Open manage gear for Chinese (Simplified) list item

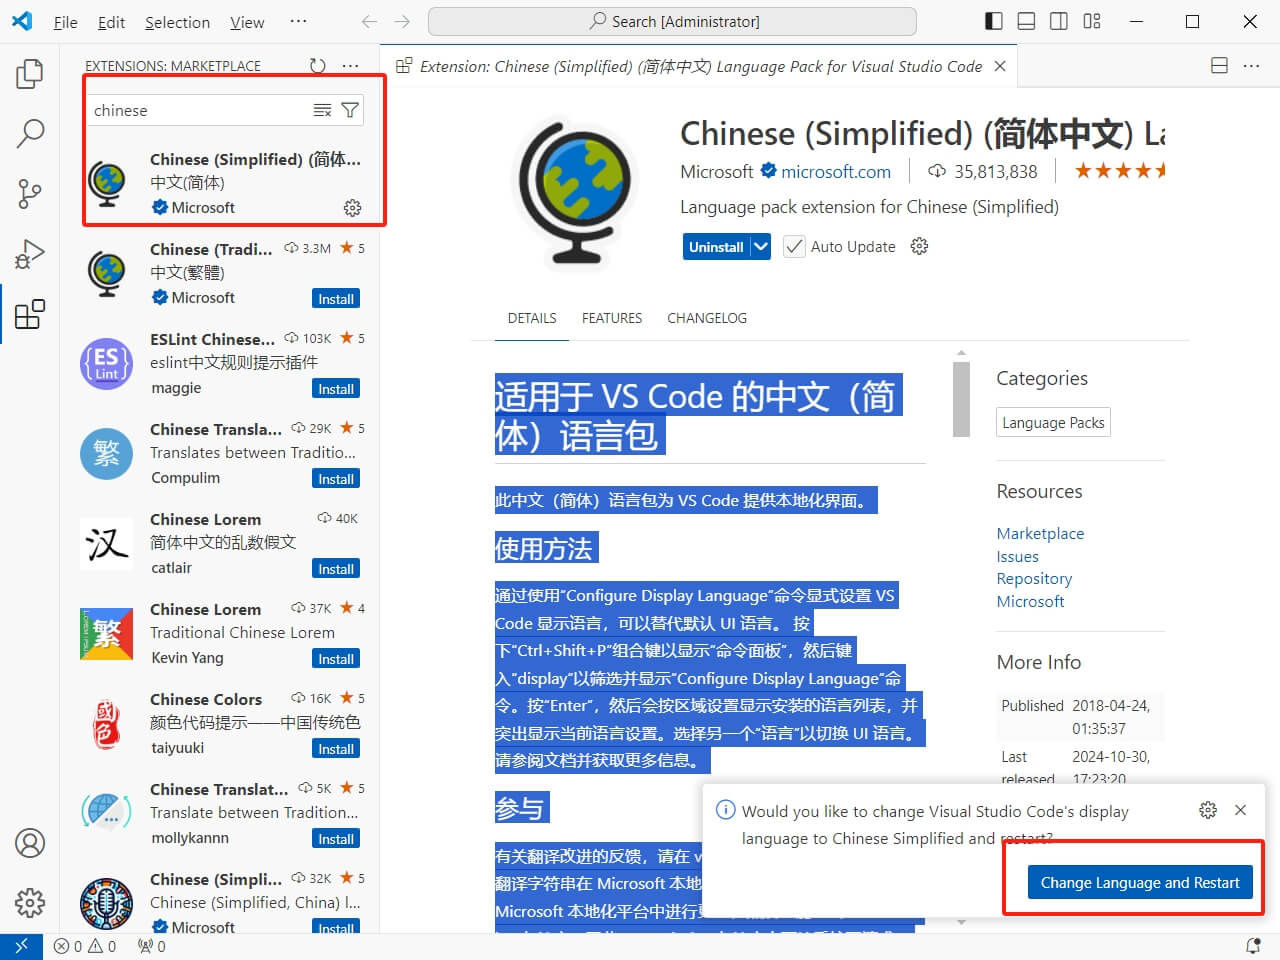pyautogui.click(x=352, y=208)
